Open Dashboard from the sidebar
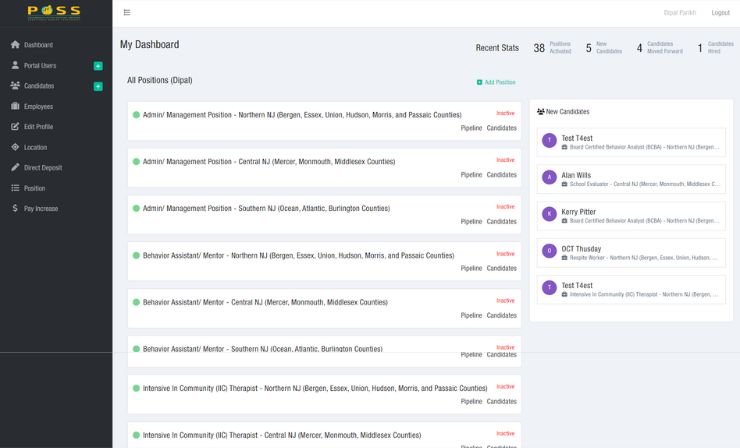Viewport: 740px width, 448px height. click(38, 45)
